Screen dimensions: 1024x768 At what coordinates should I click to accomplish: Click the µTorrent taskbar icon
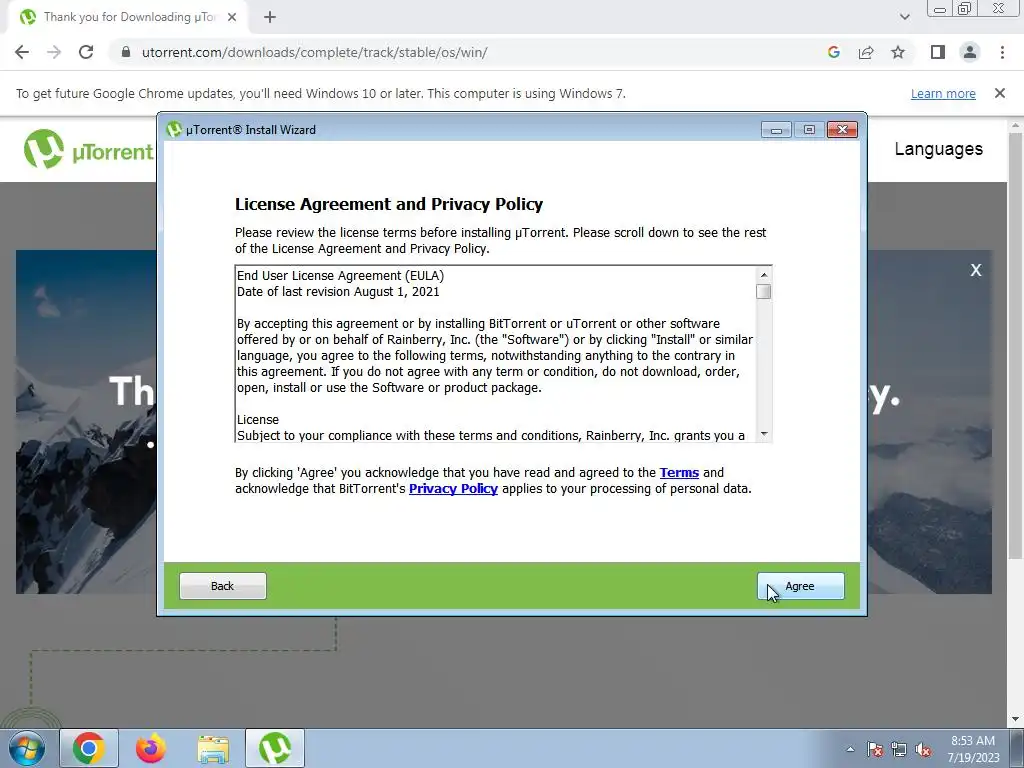click(275, 748)
